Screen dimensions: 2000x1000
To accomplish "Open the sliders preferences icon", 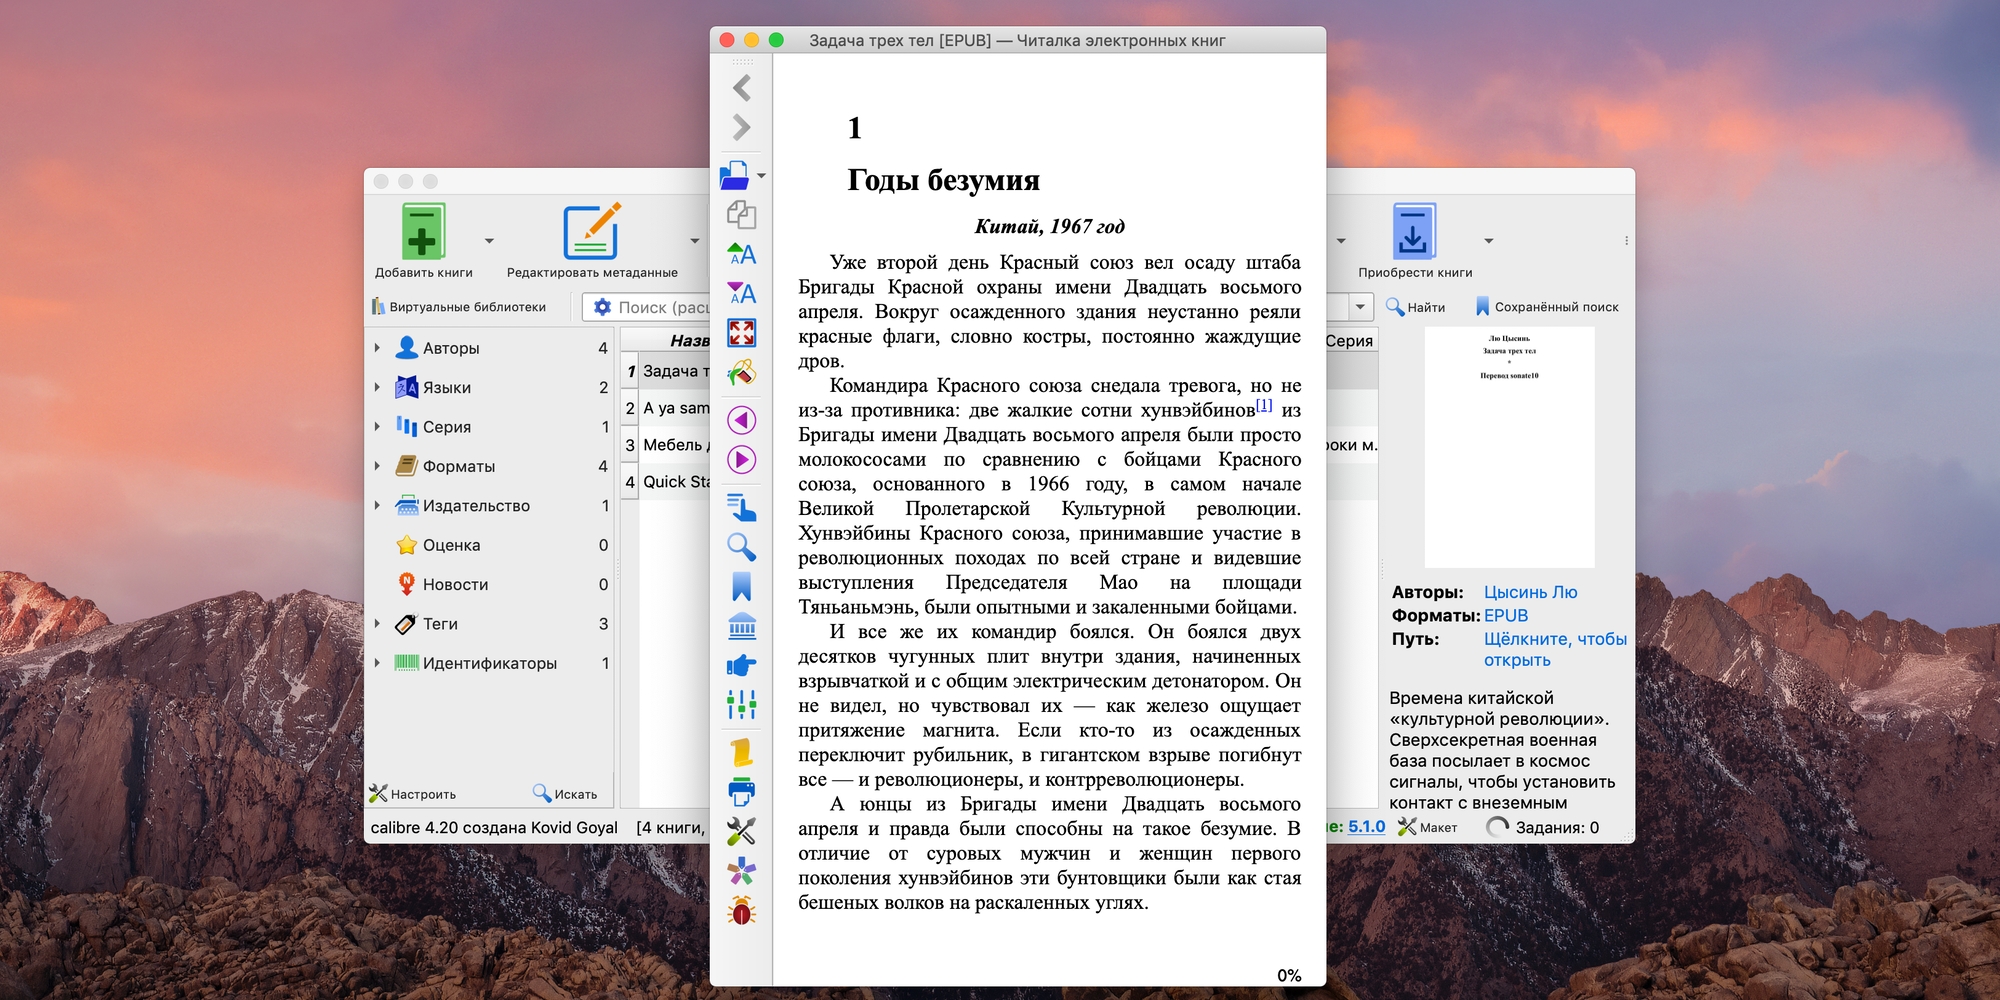I will [x=741, y=705].
